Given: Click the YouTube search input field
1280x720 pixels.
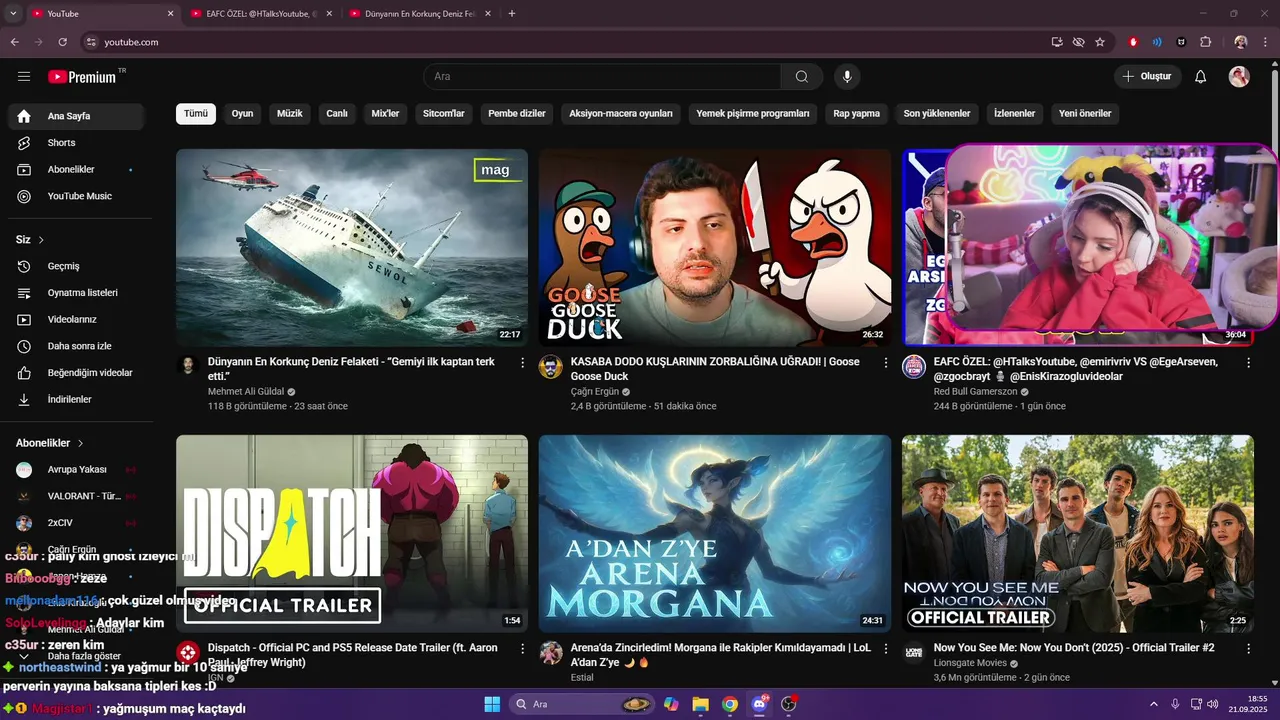Looking at the screenshot, I should pyautogui.click(x=602, y=77).
